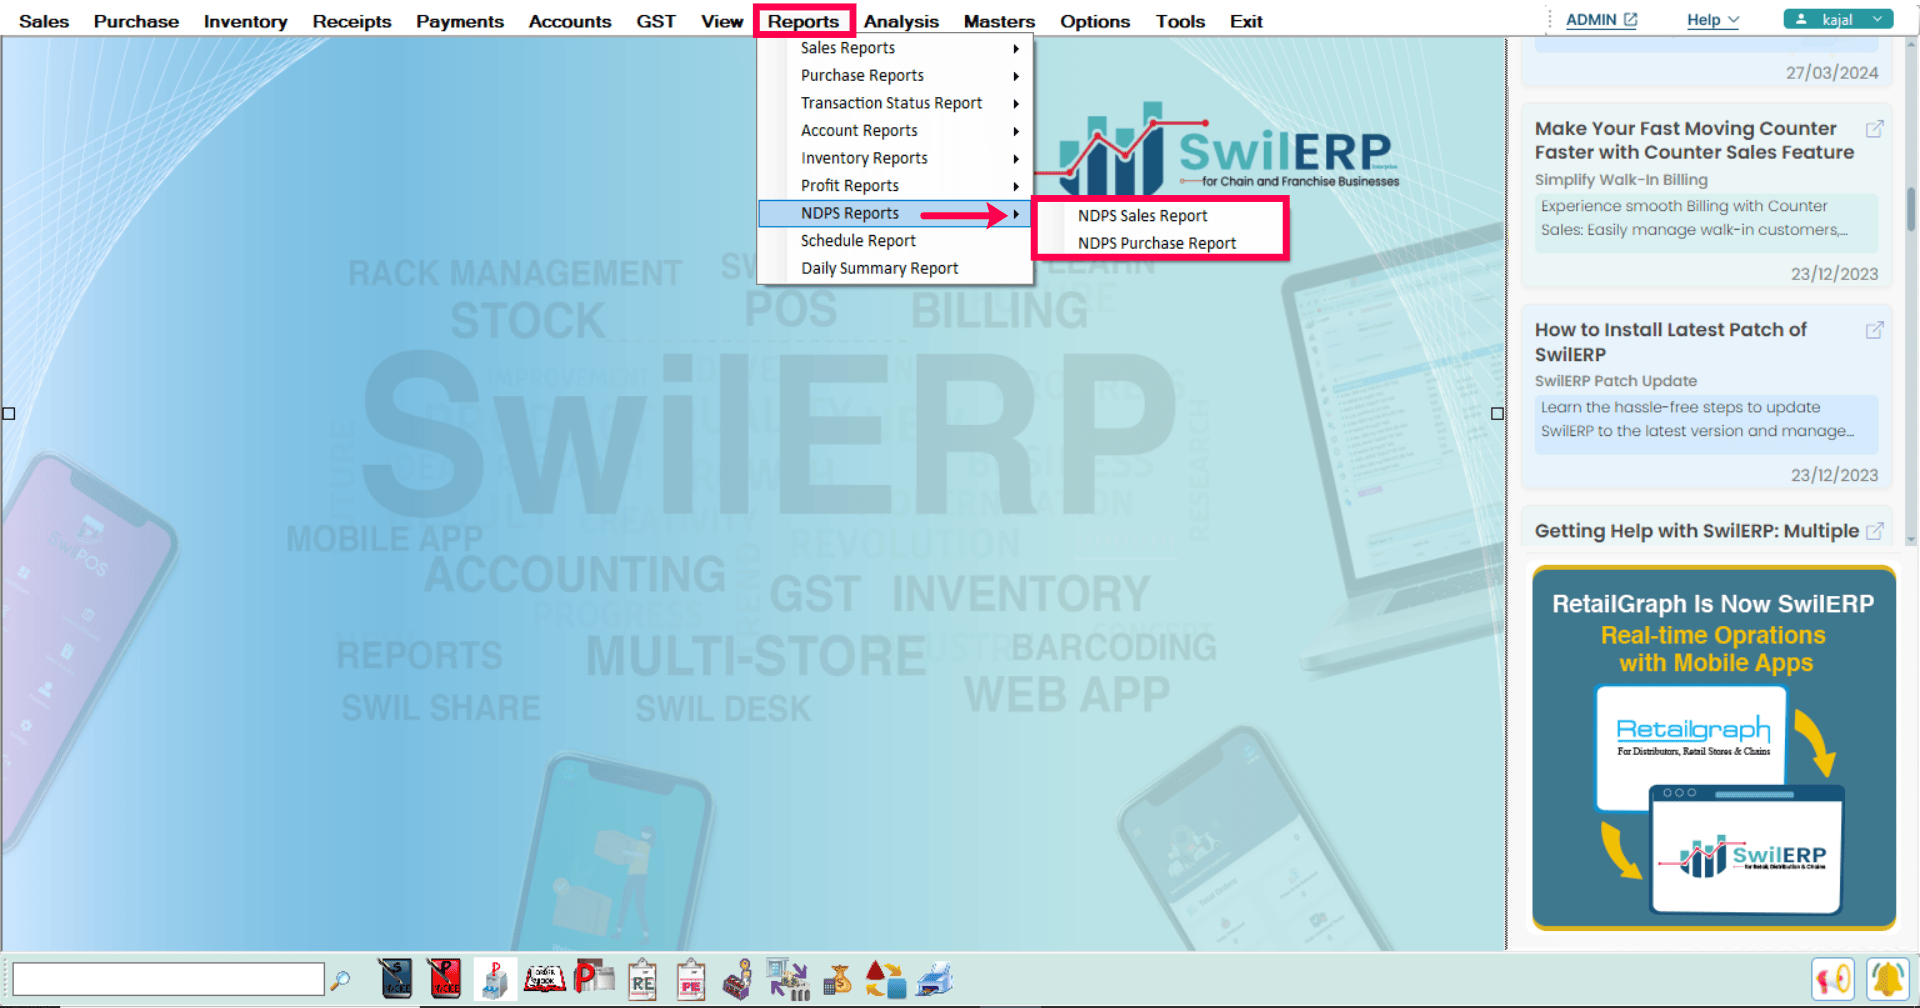Viewport: 1920px width, 1008px height.
Task: Open the Inventory menu
Action: [245, 21]
